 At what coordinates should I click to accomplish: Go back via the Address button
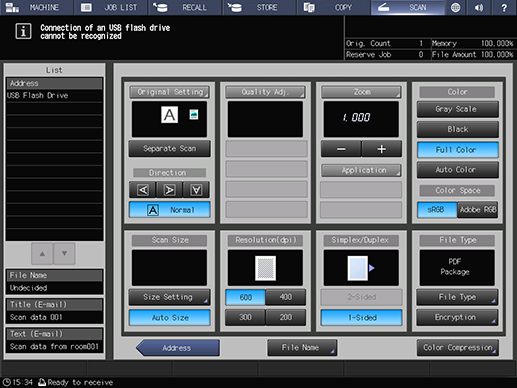point(177,348)
